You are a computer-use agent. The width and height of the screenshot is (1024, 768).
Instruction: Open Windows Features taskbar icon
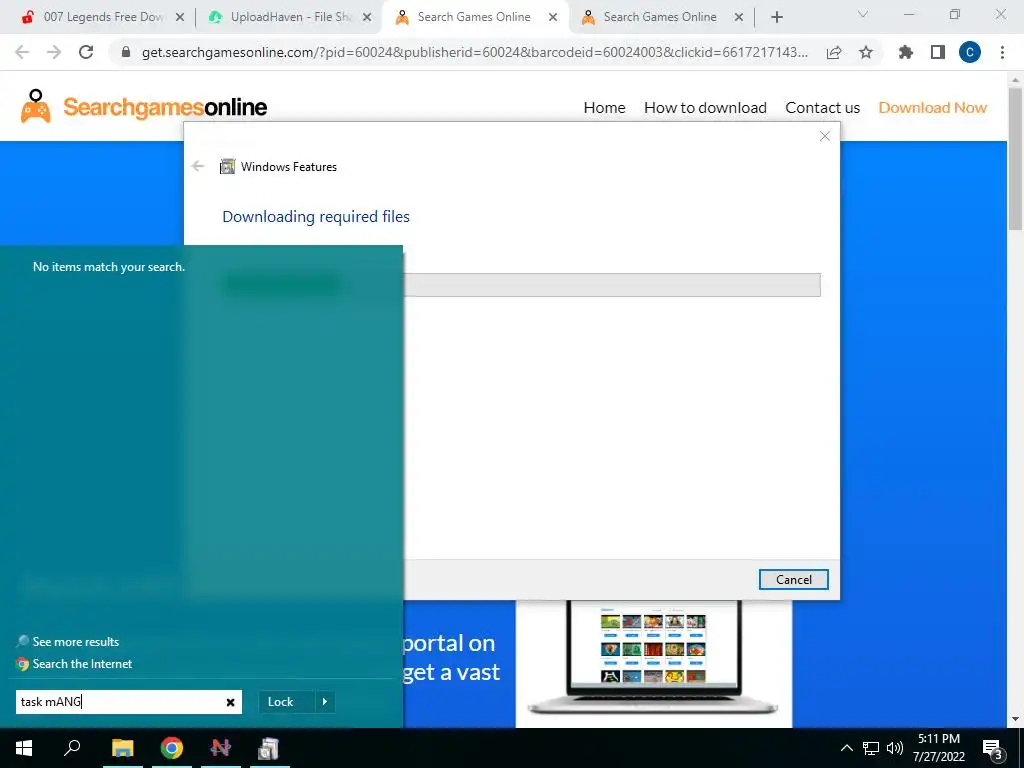pyautogui.click(x=268, y=748)
